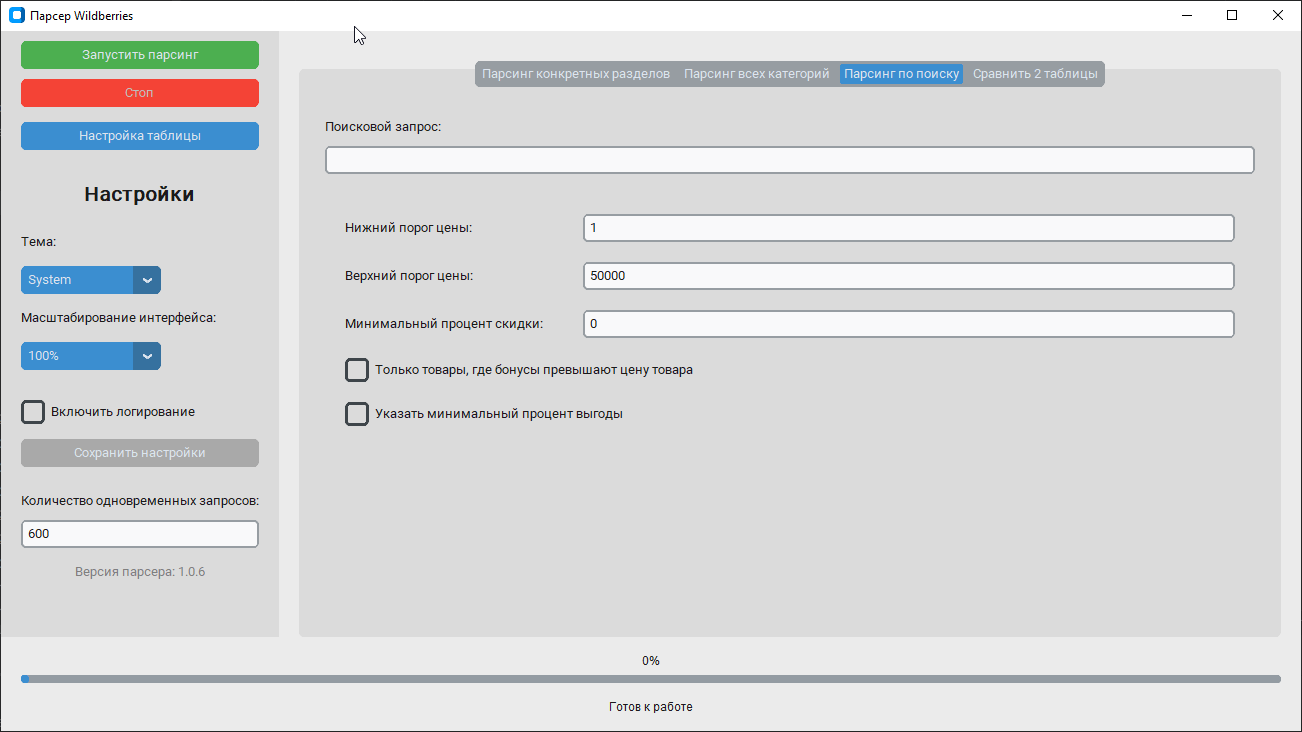Click the Поисковой запрос text field

(x=789, y=160)
